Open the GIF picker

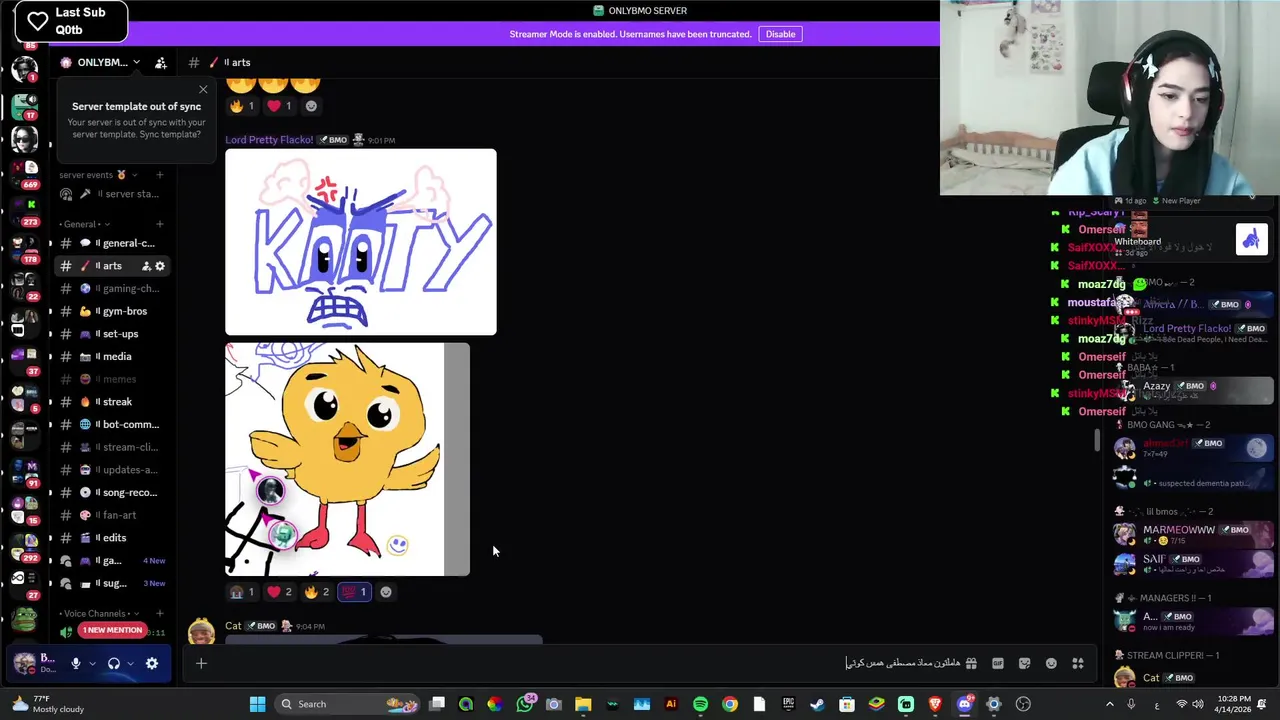pyautogui.click(x=998, y=663)
